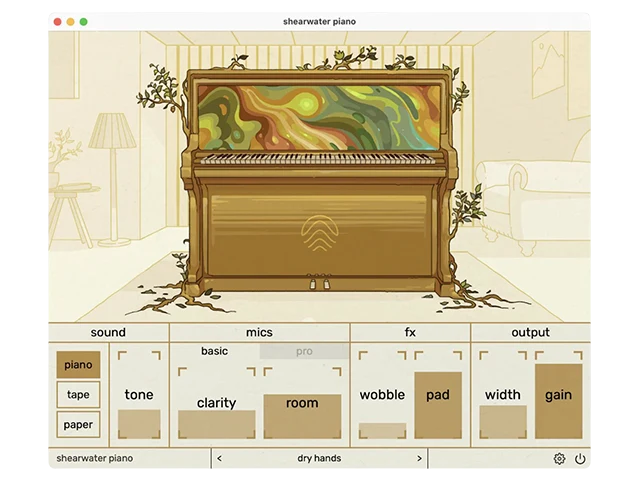The width and height of the screenshot is (640, 480).
Task: Switch to the pro mics tab
Action: 304,351
